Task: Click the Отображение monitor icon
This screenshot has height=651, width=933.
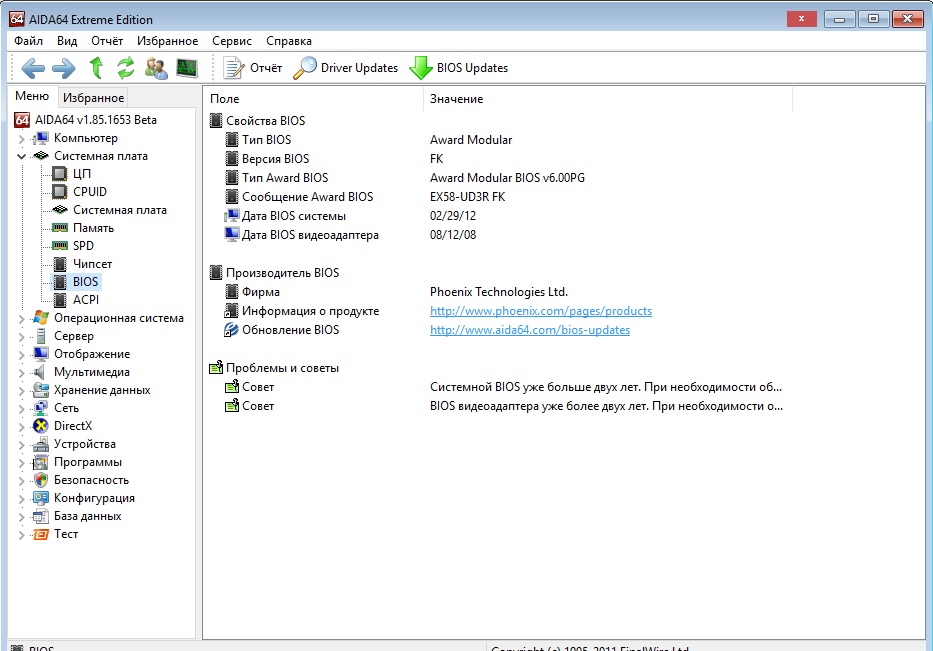Action: pyautogui.click(x=40, y=353)
